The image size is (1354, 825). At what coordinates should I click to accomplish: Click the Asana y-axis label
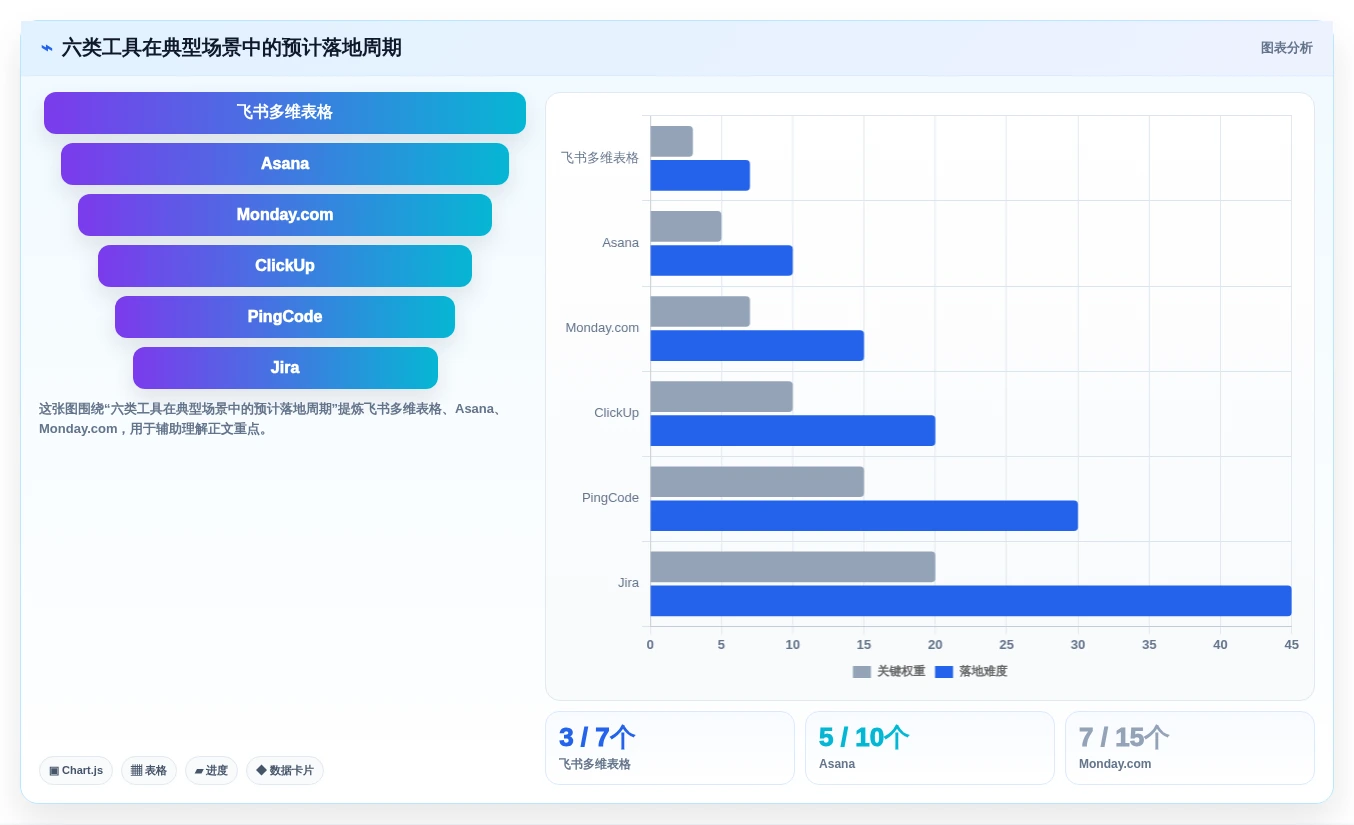click(x=620, y=243)
